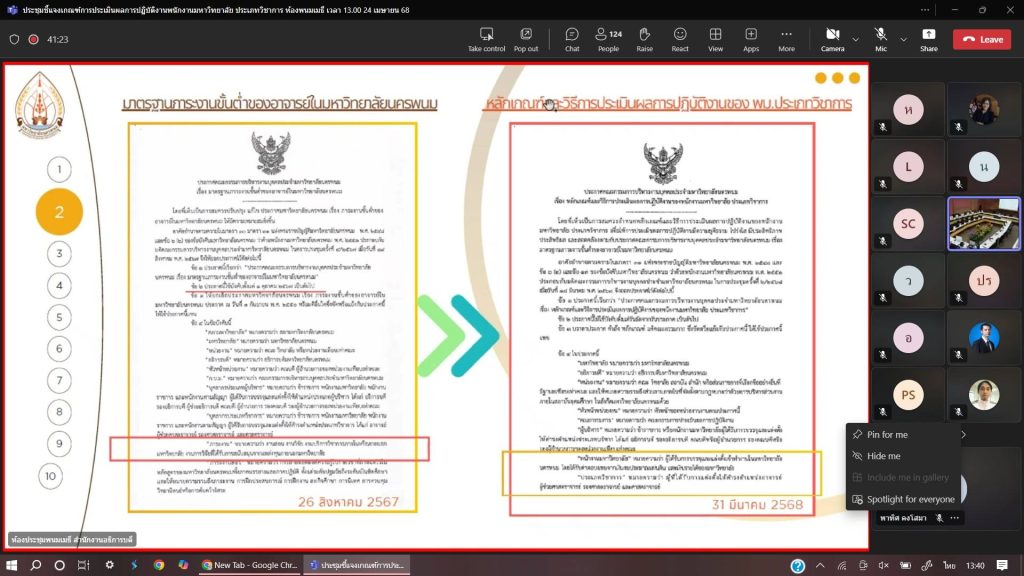Select the participant tile with initial ท
This screenshot has width=1024, height=576.
[908, 110]
